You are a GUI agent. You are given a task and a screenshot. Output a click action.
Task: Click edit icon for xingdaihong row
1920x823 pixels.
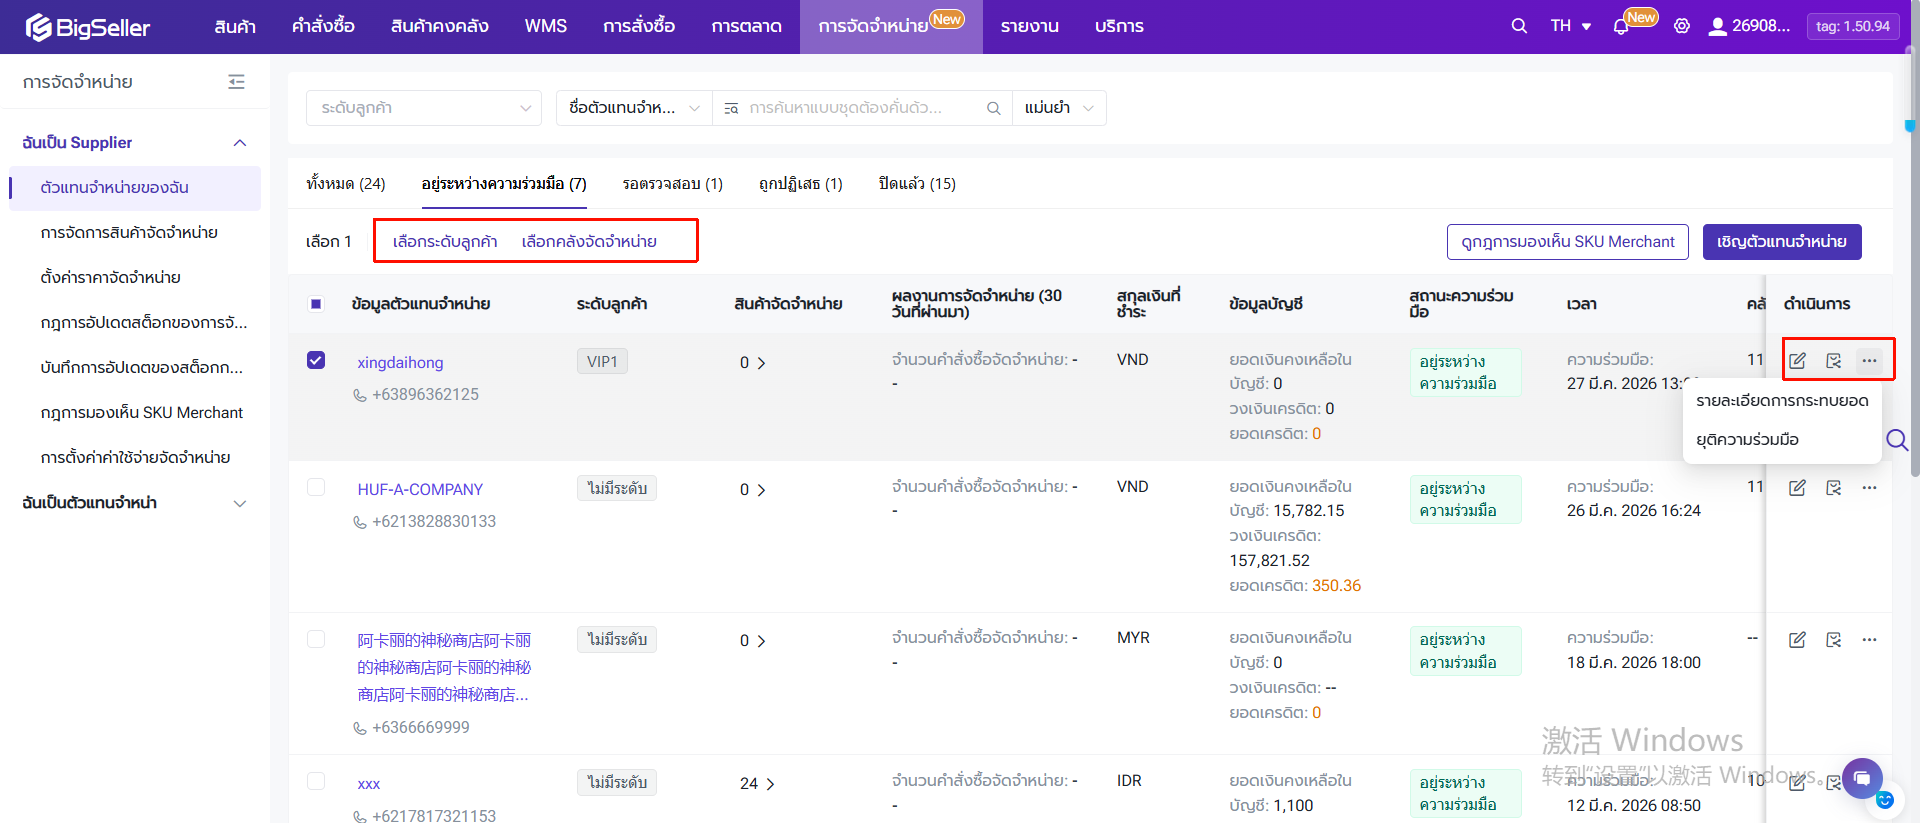point(1797,361)
